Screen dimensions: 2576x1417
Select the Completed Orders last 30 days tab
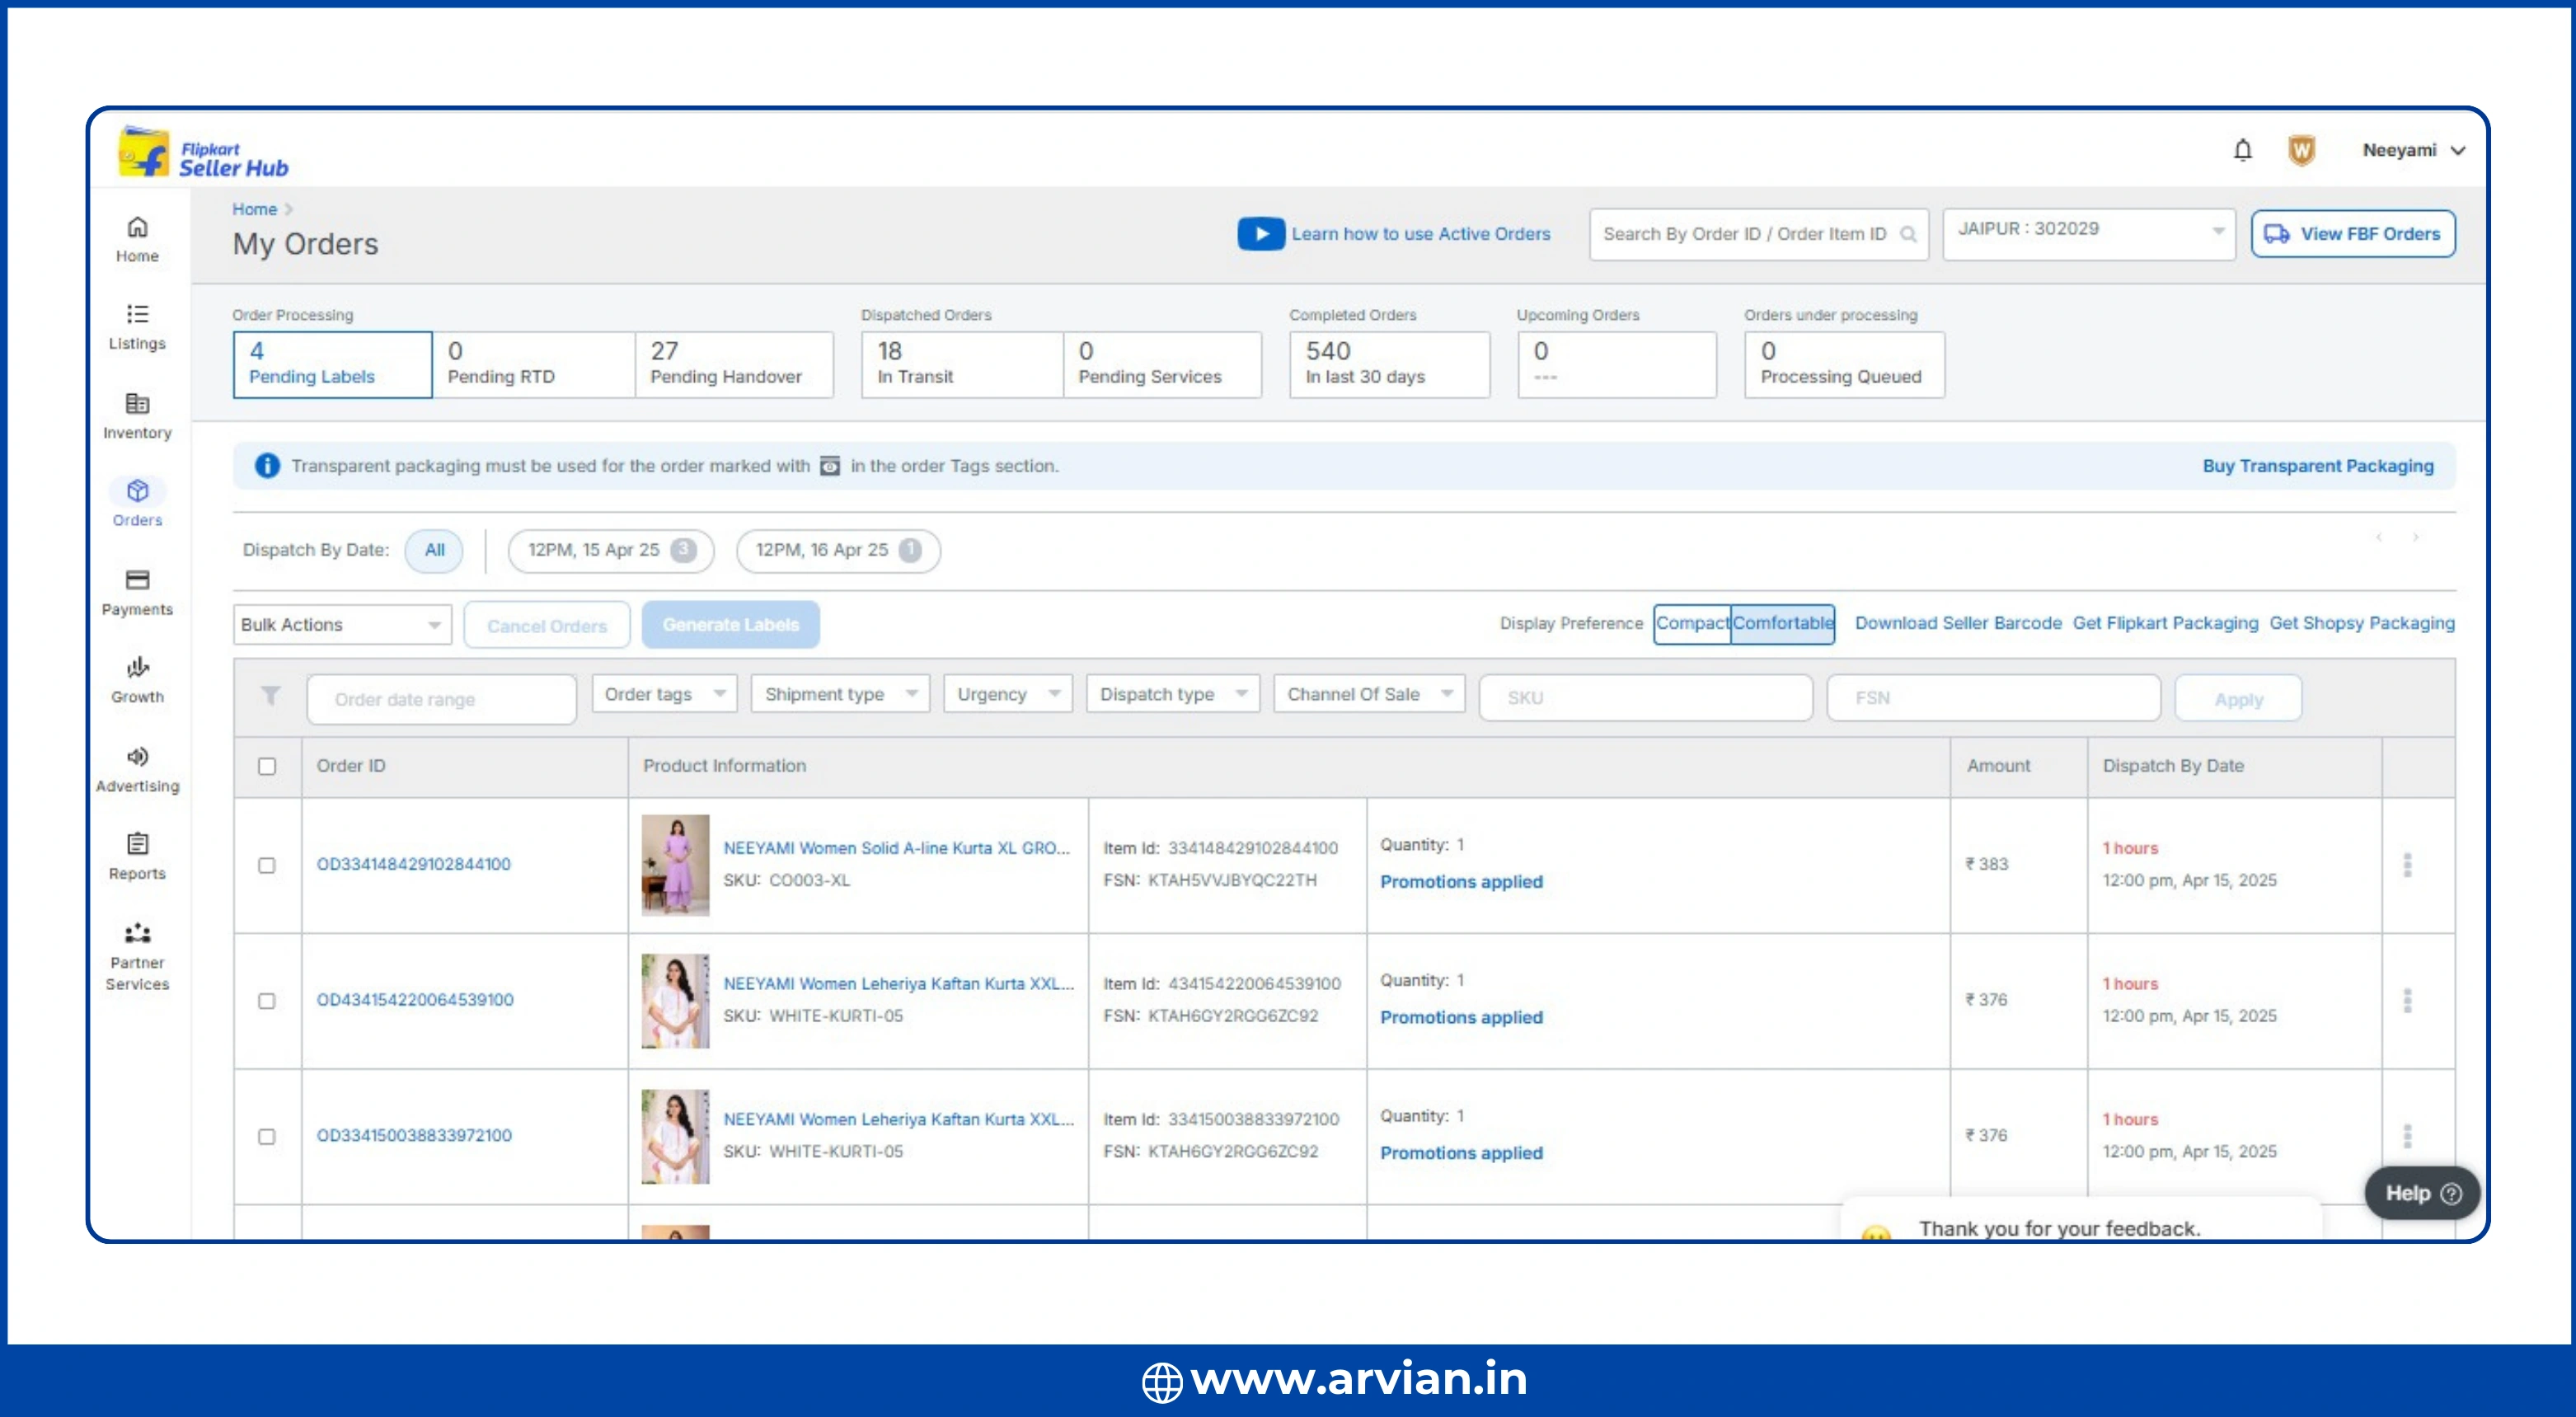[1390, 364]
